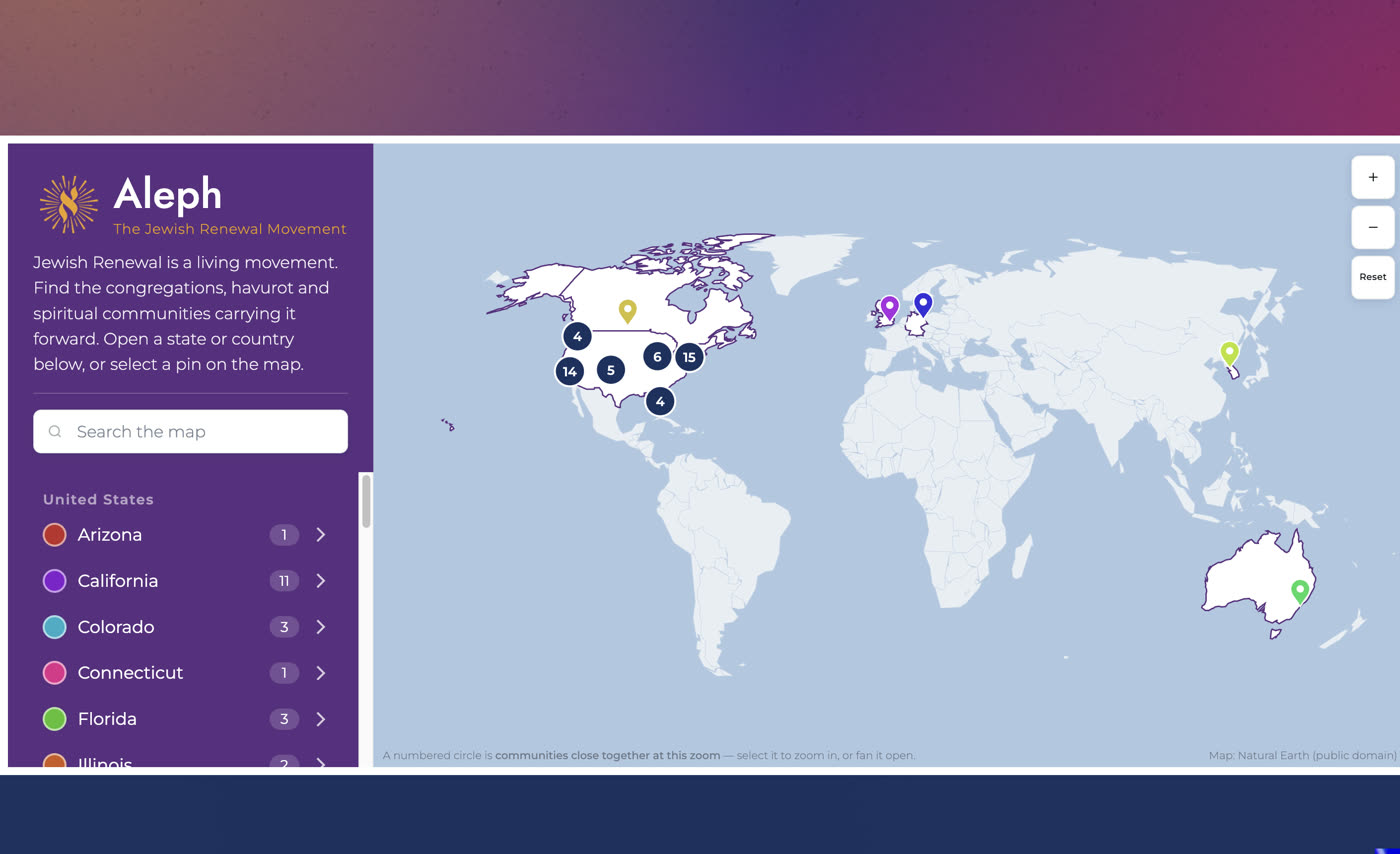This screenshot has height=854, width=1400.
Task: Click the sidebar list scrollbar thumb
Action: click(x=367, y=501)
